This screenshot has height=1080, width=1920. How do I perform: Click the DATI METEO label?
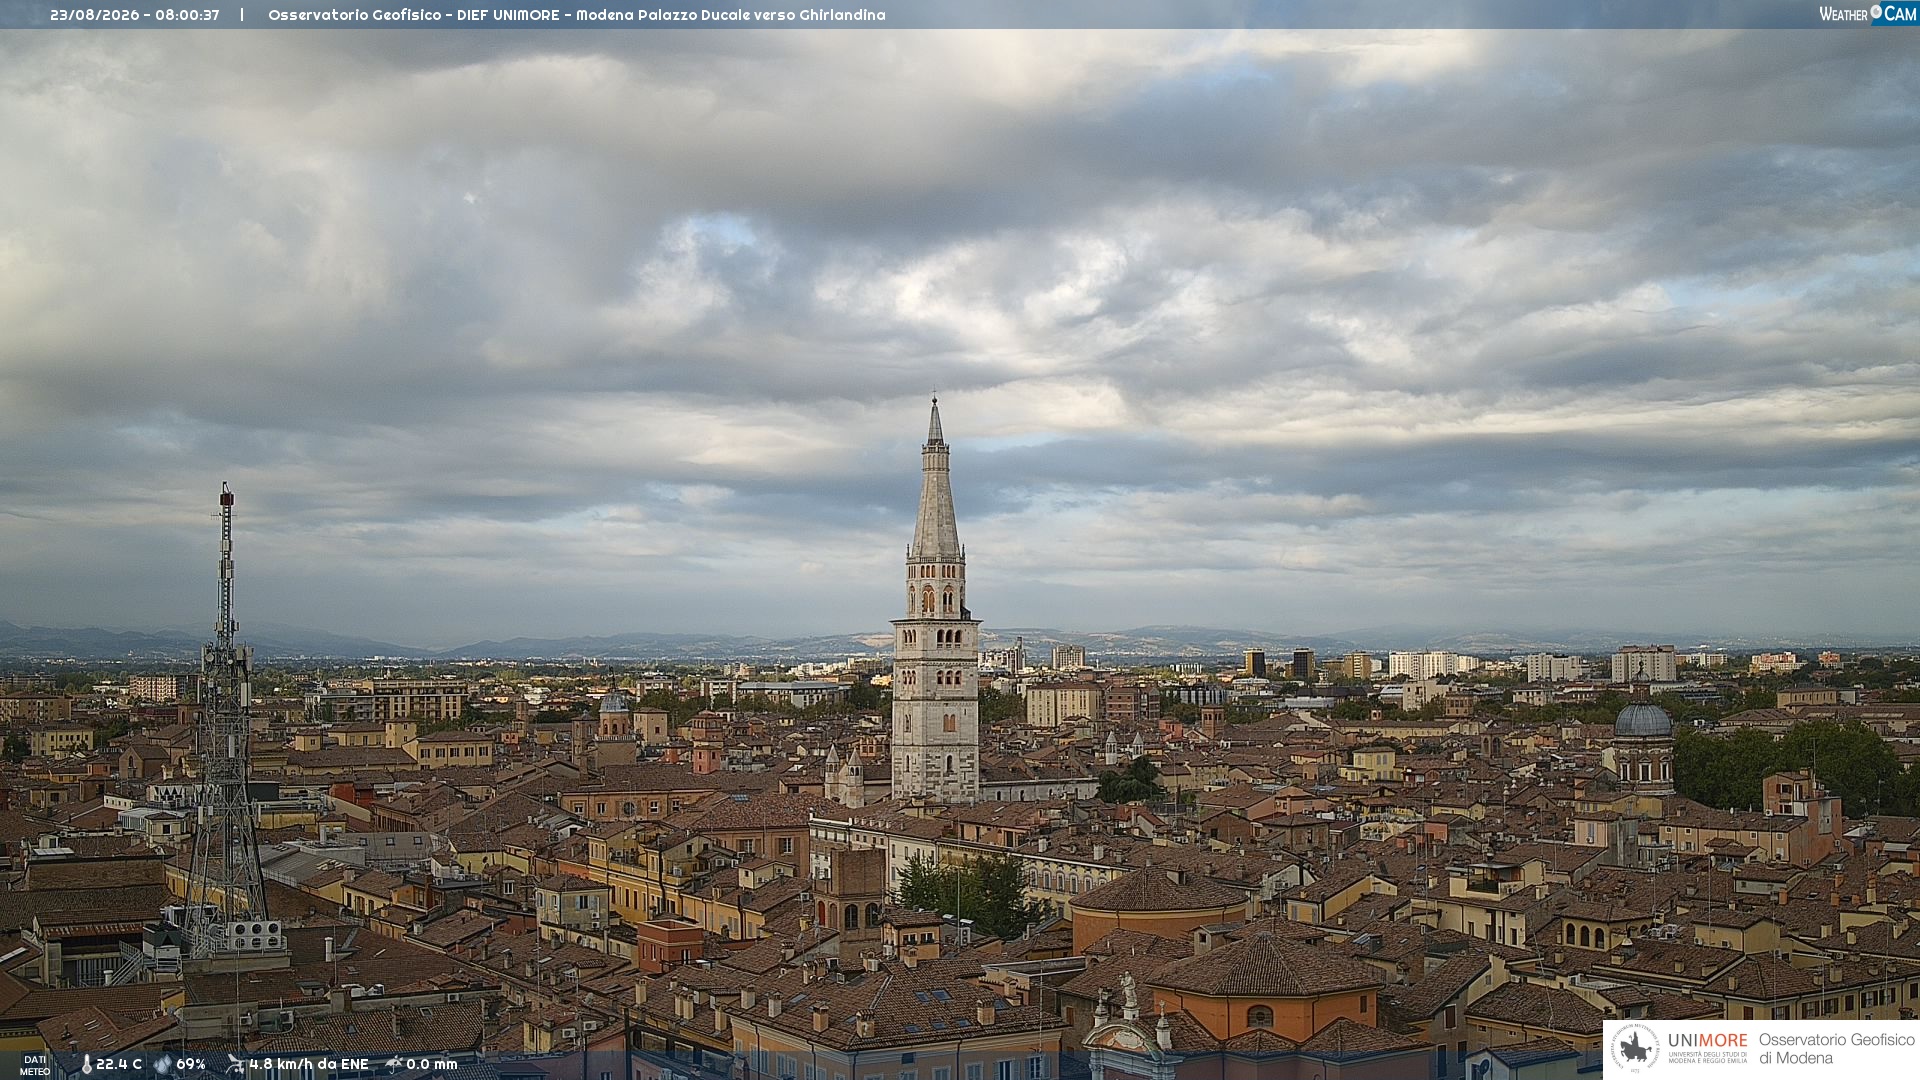coord(35,1065)
